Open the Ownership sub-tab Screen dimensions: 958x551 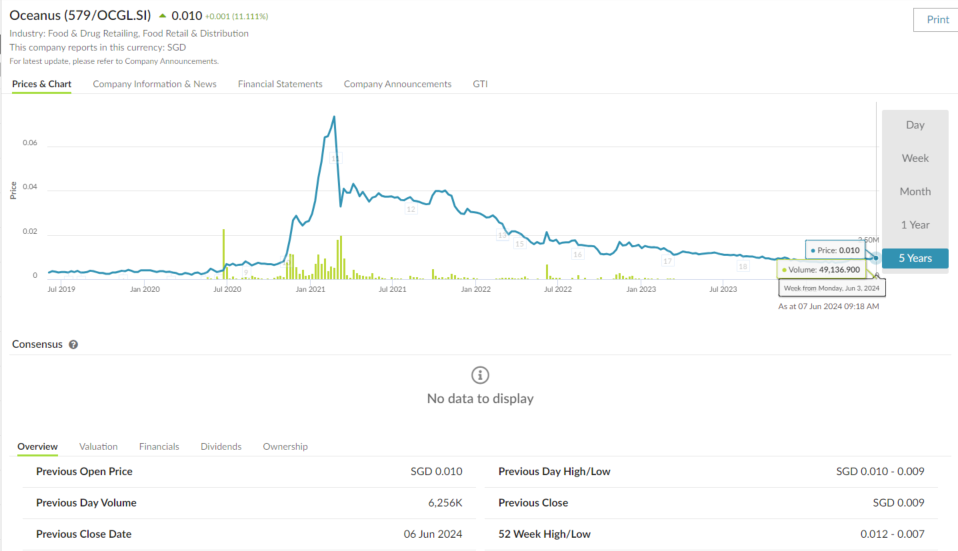(285, 447)
